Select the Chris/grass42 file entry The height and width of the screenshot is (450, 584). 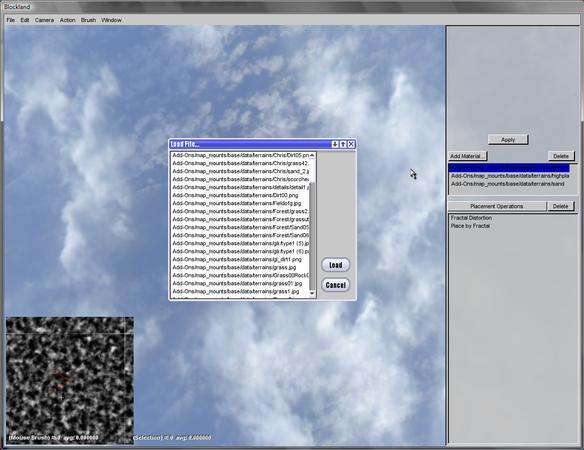pyautogui.click(x=241, y=163)
